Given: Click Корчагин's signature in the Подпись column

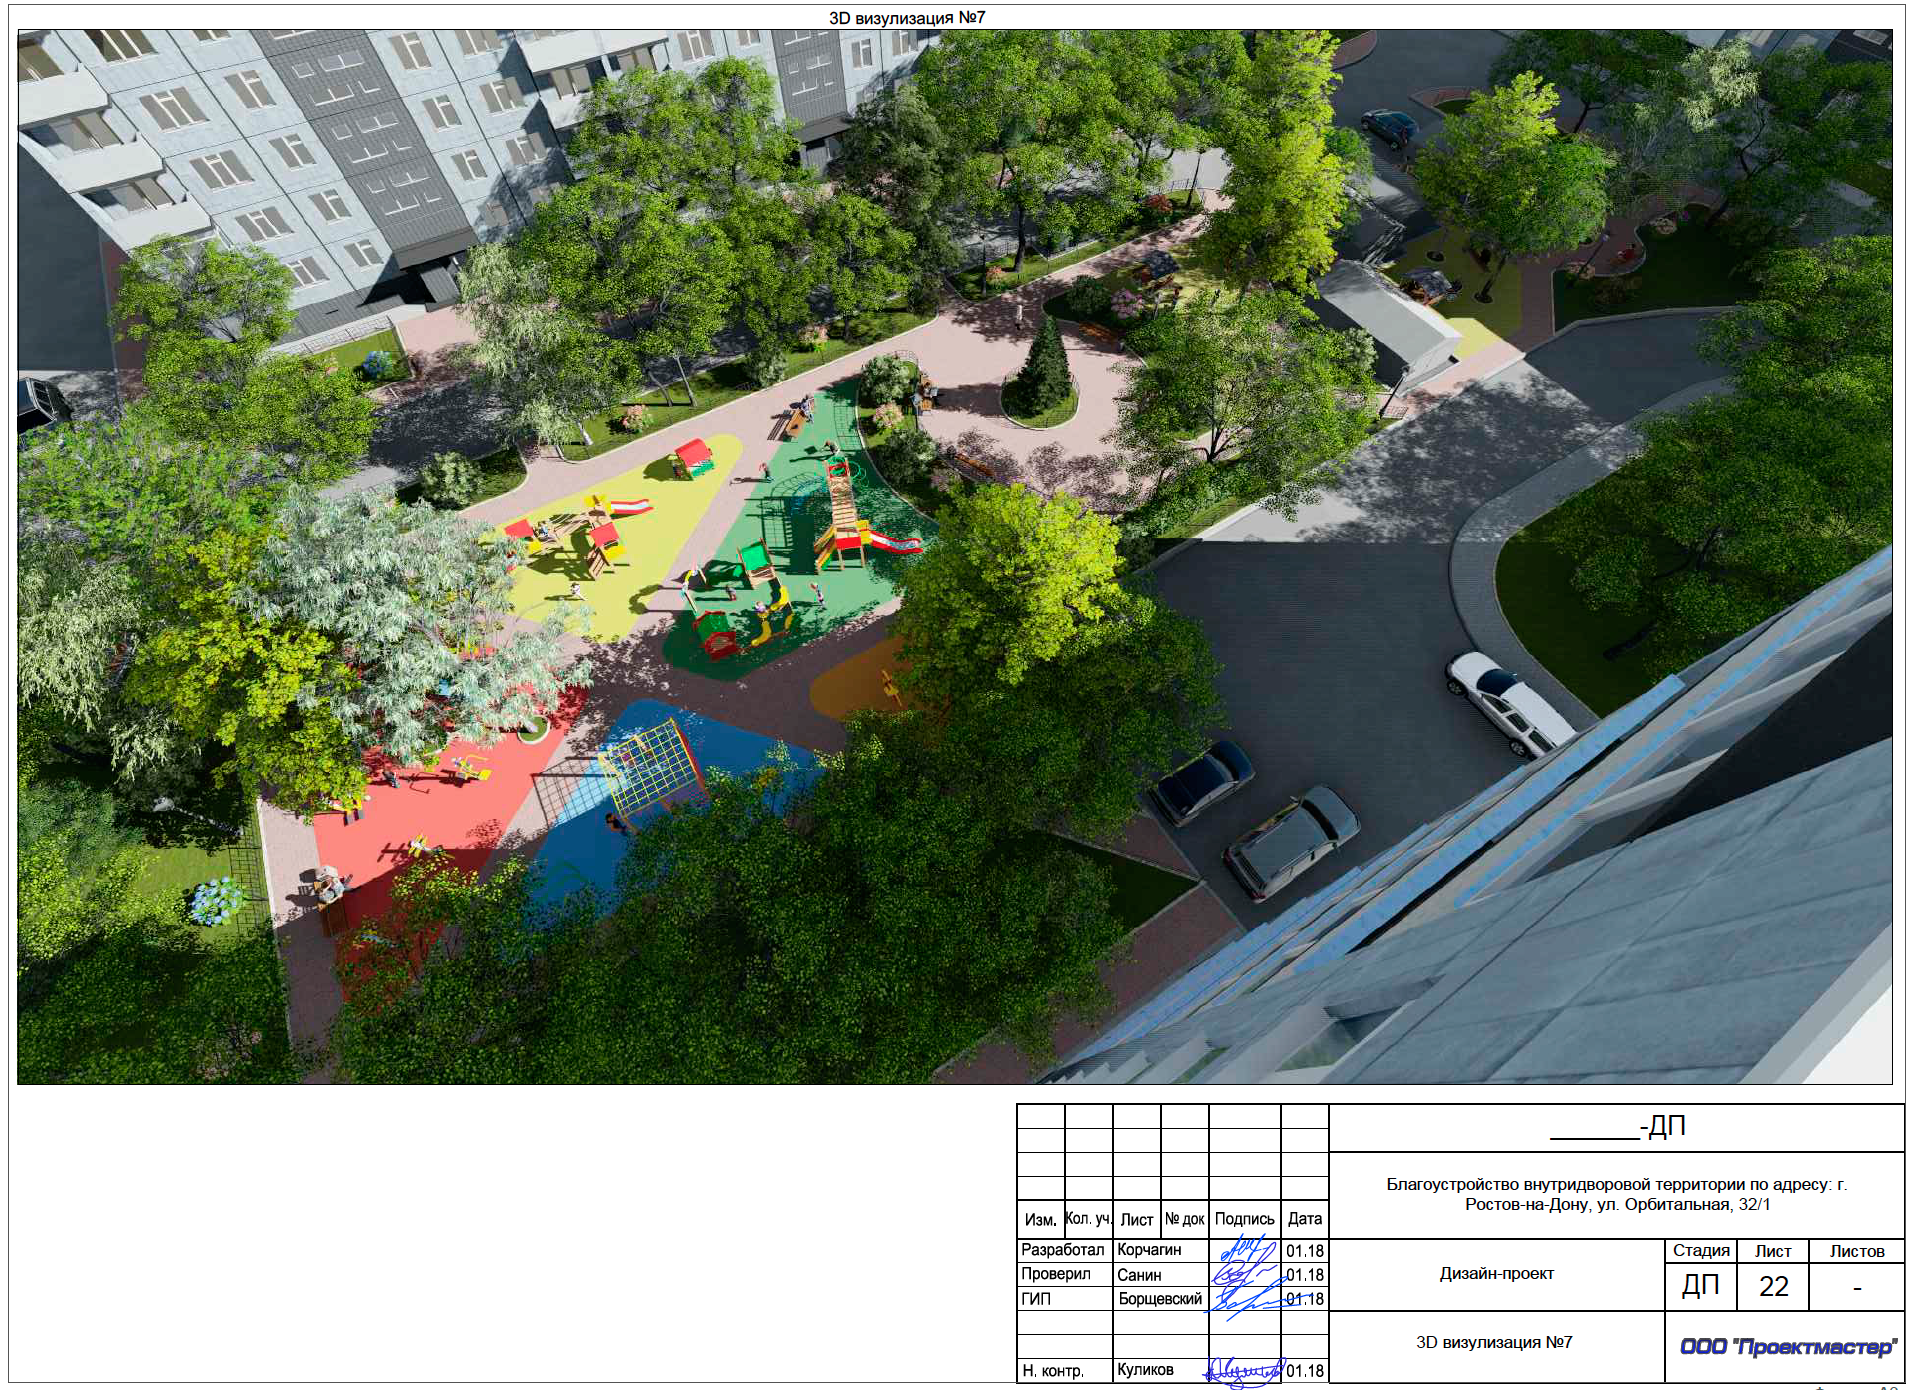Looking at the screenshot, I should [1244, 1250].
